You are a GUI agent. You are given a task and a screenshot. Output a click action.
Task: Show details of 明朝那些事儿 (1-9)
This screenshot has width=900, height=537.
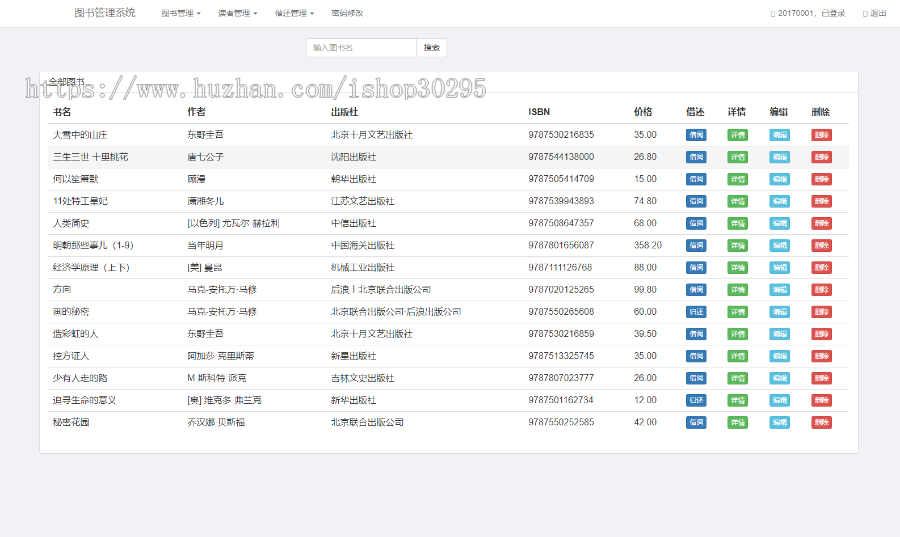click(x=738, y=246)
